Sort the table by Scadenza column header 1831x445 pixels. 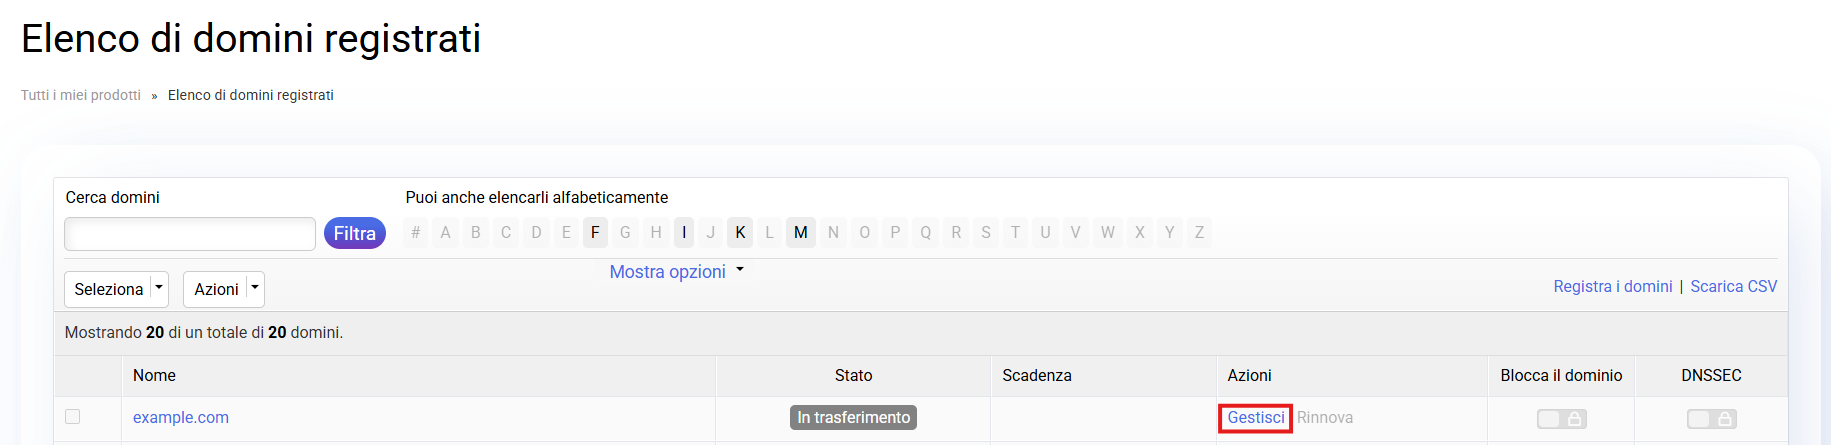click(x=1036, y=376)
